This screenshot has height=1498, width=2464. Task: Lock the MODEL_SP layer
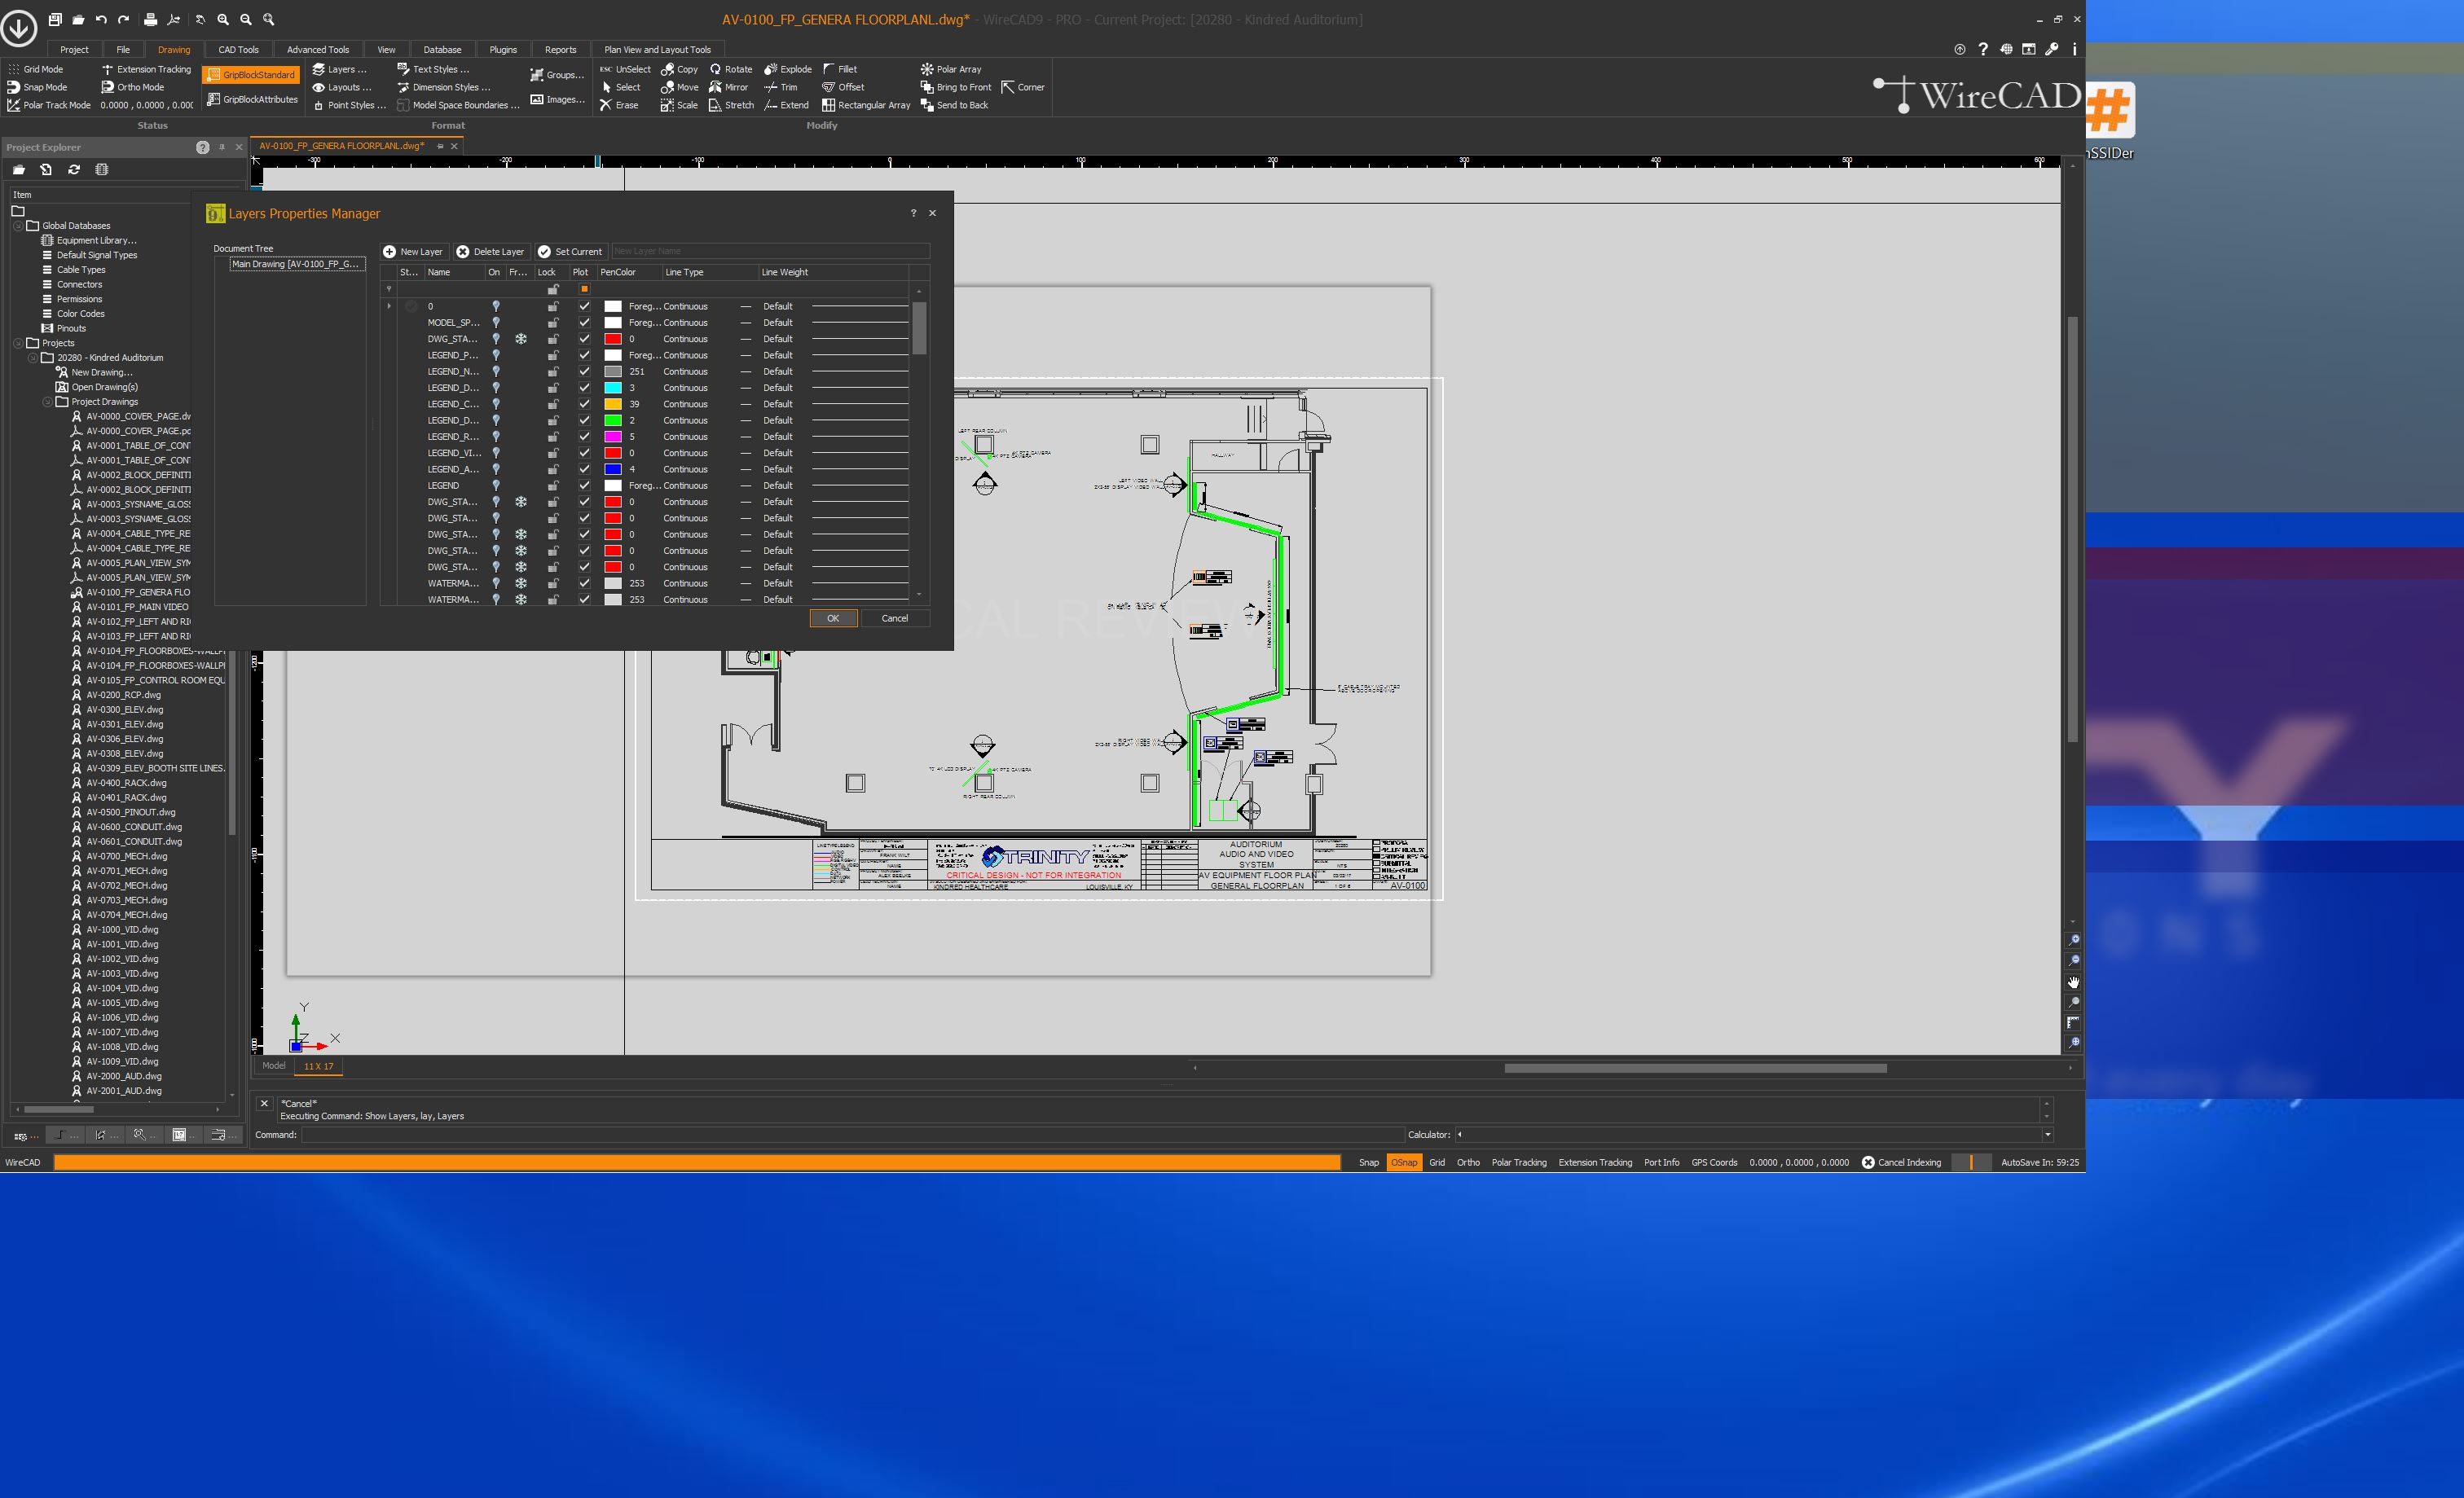coord(552,322)
